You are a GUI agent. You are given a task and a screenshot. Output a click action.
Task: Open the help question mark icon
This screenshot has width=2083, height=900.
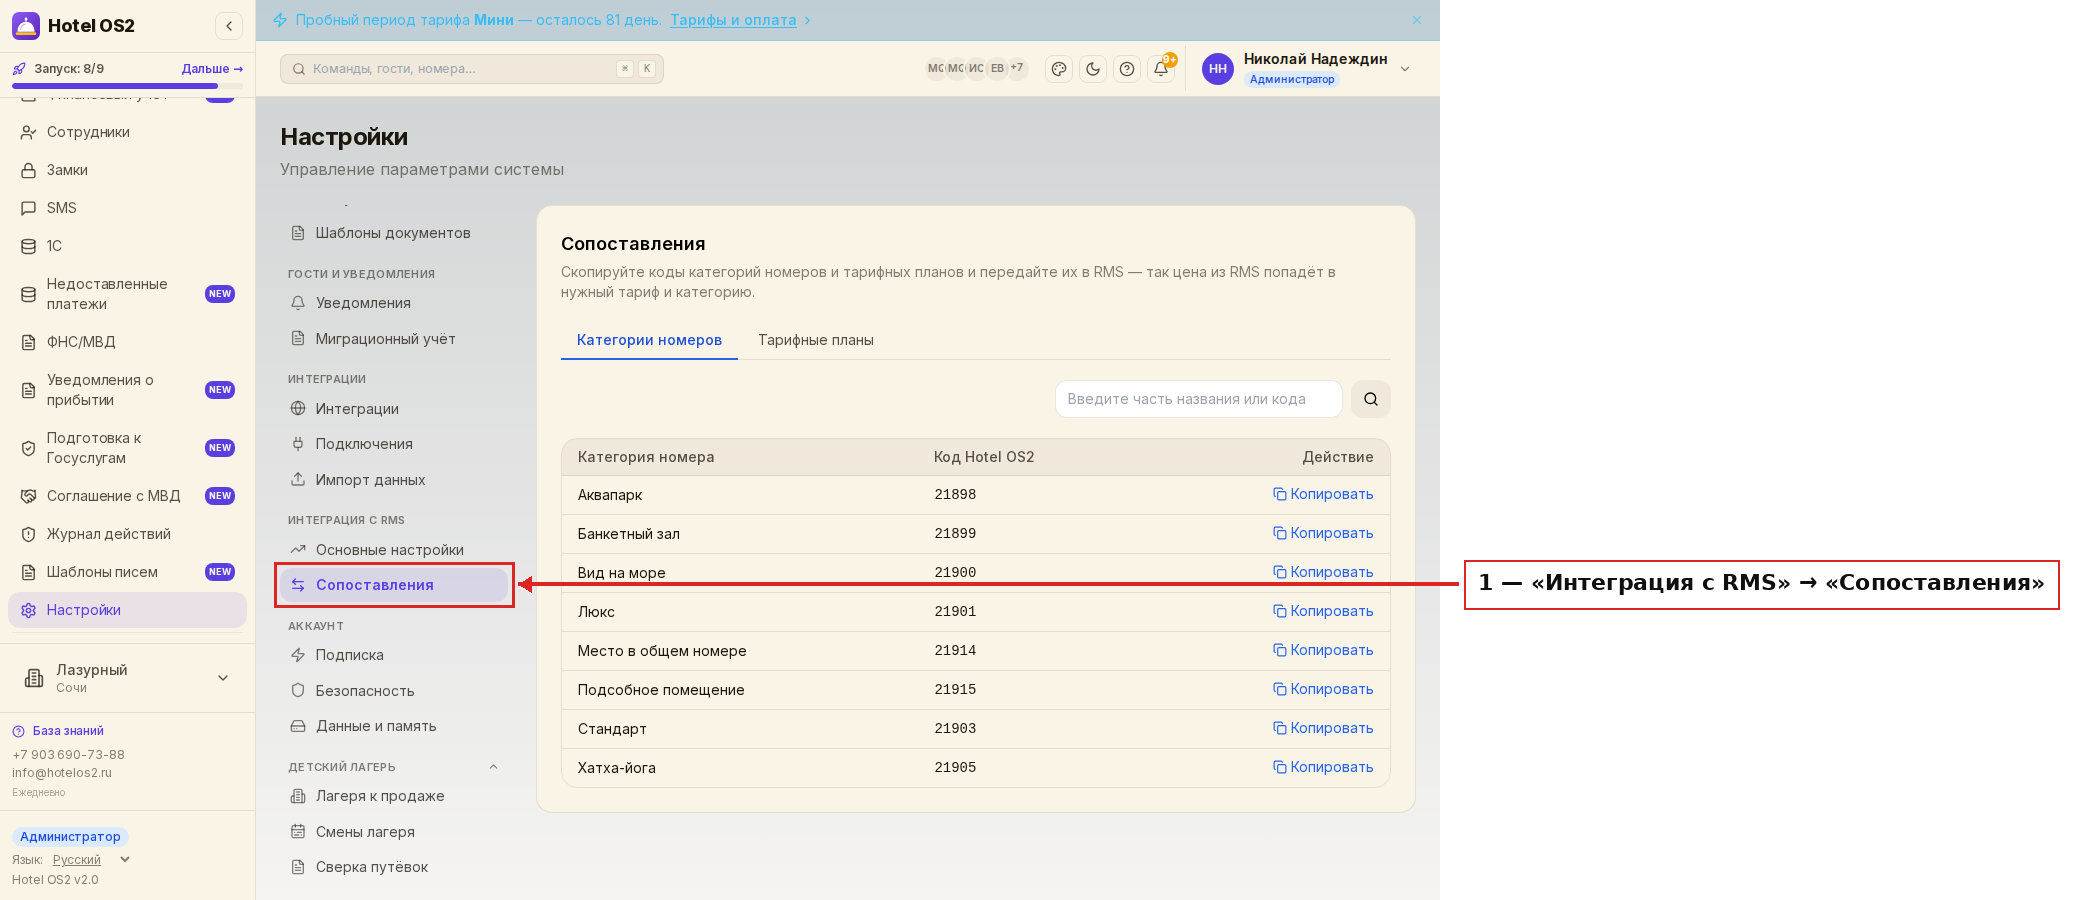(1127, 69)
